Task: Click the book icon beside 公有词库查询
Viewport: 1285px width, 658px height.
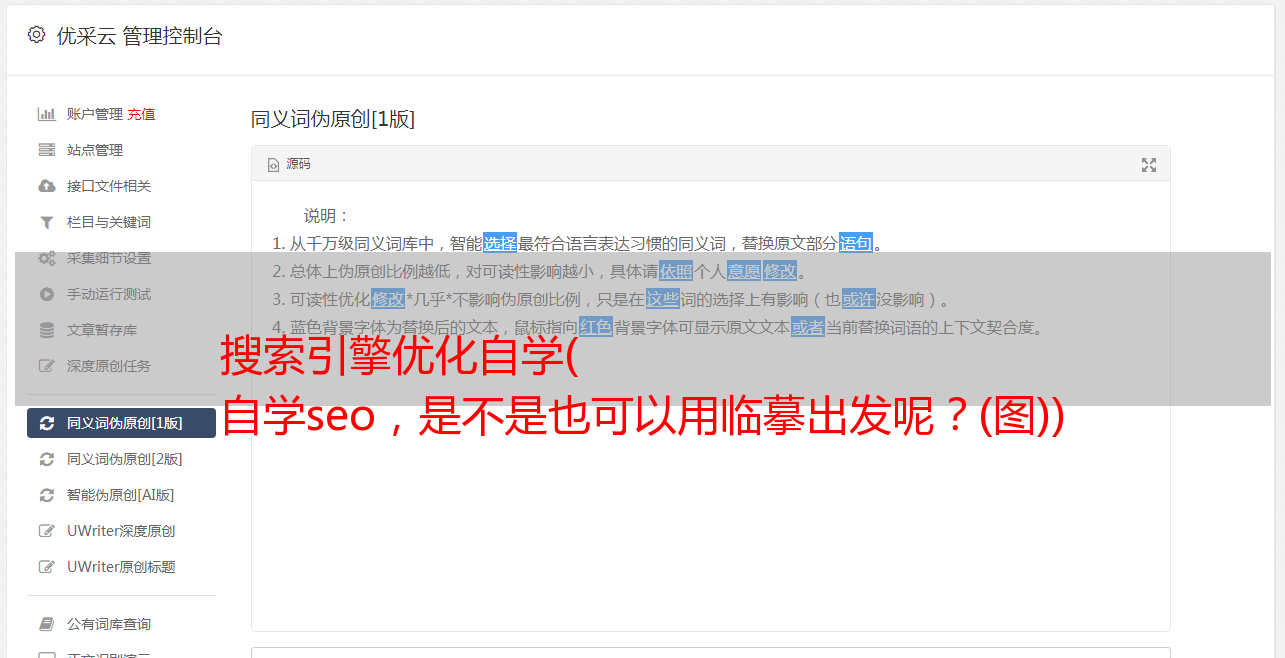Action: click(46, 624)
